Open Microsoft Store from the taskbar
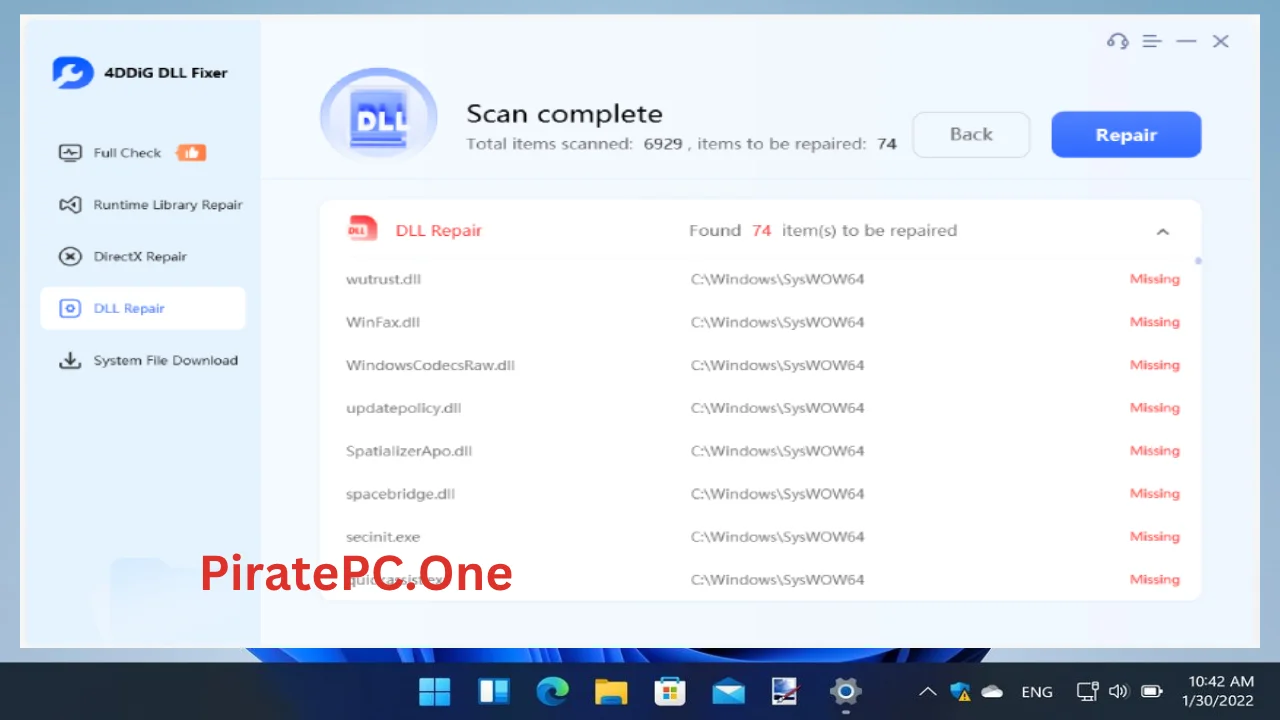 click(669, 691)
